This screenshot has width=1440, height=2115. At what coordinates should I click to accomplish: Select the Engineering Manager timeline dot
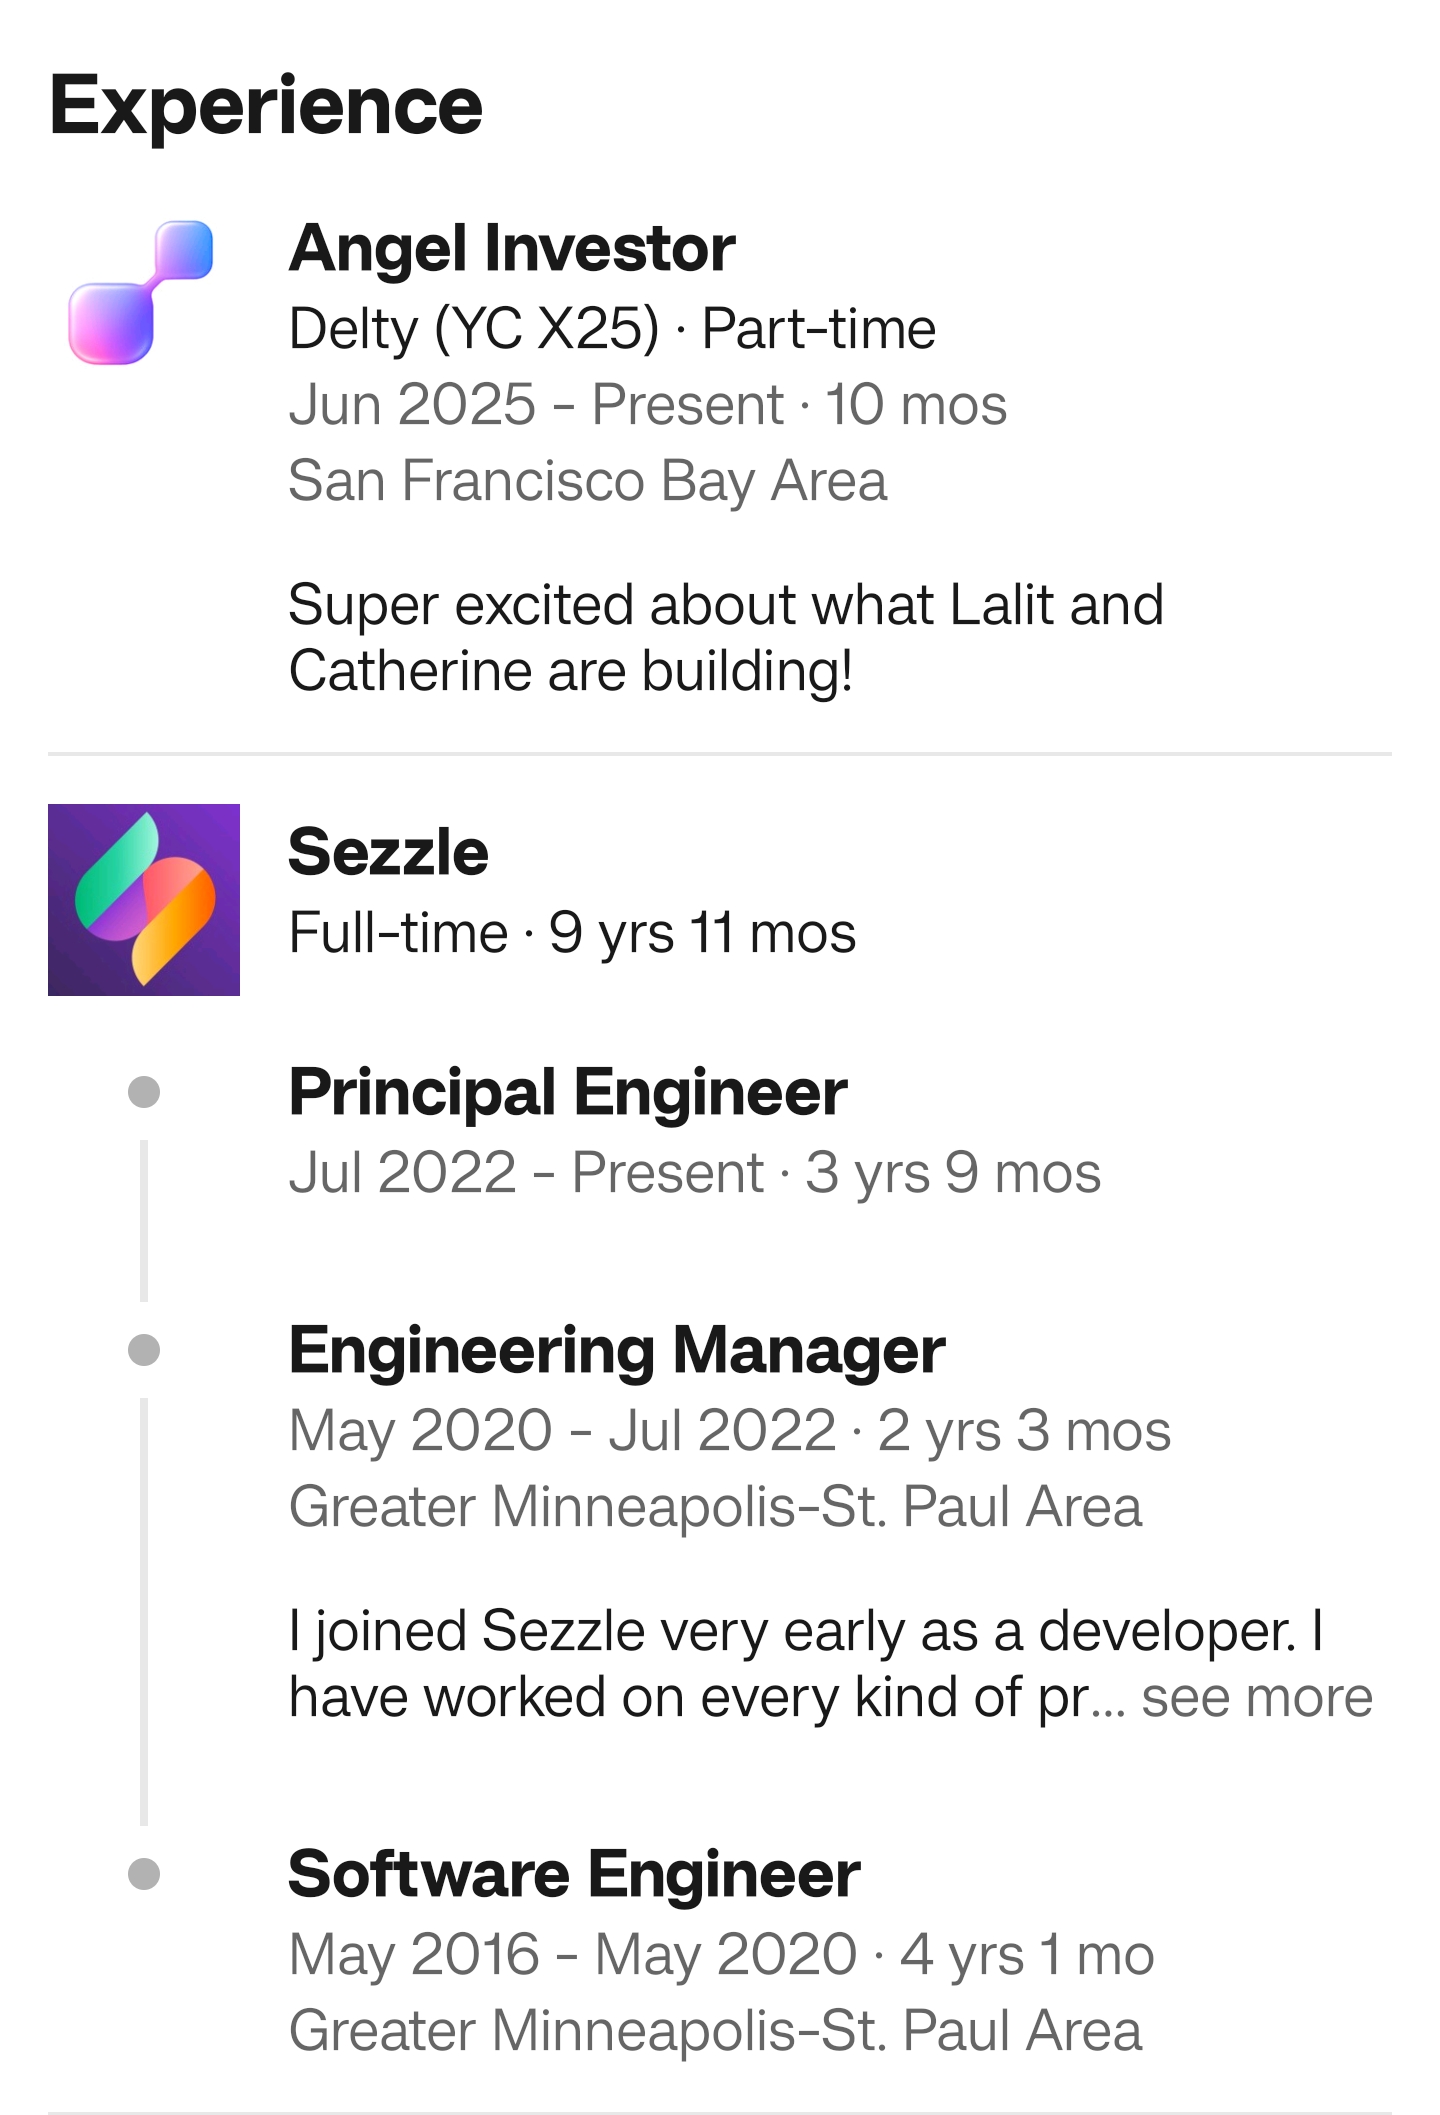[x=144, y=1350]
